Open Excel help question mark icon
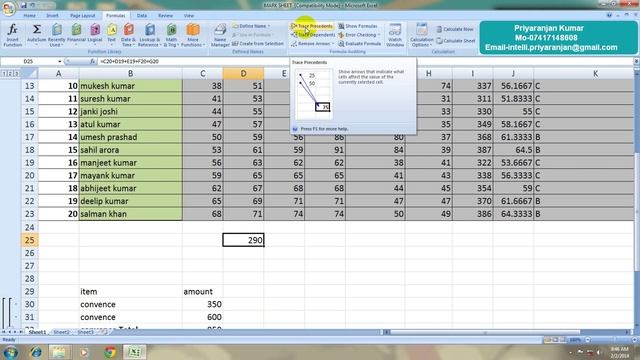Screen dimensions: 640x360 tap(609, 15)
